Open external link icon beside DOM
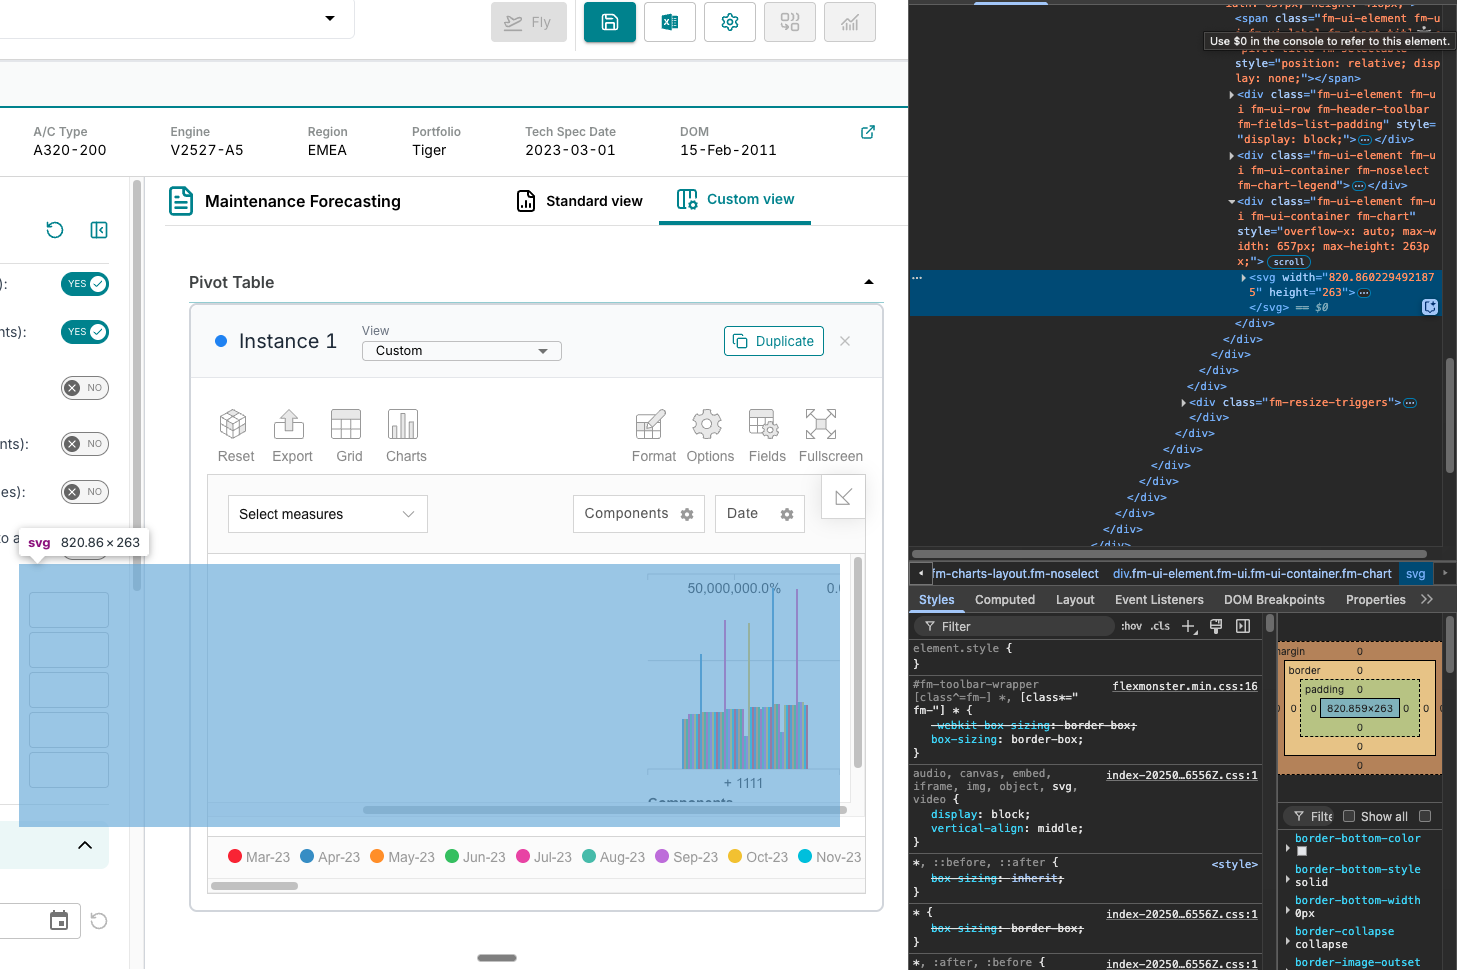The height and width of the screenshot is (970, 1457). (x=868, y=132)
